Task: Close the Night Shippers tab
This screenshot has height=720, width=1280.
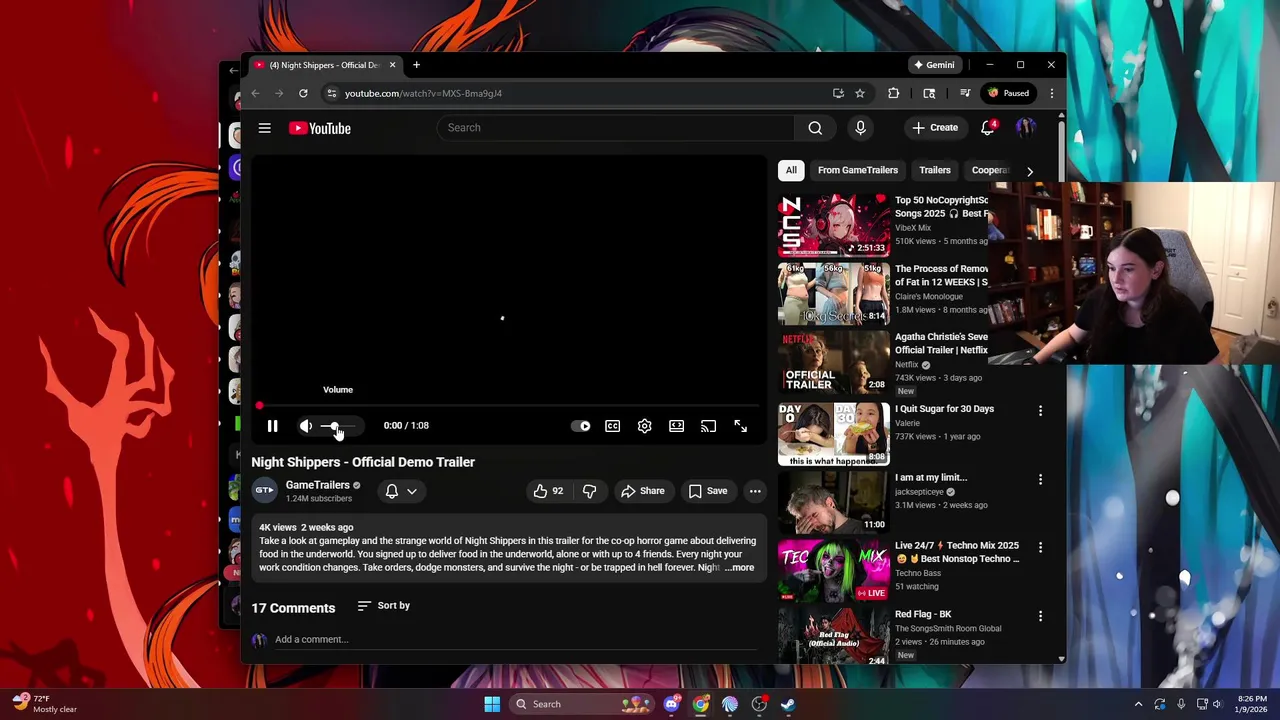Action: [x=392, y=65]
